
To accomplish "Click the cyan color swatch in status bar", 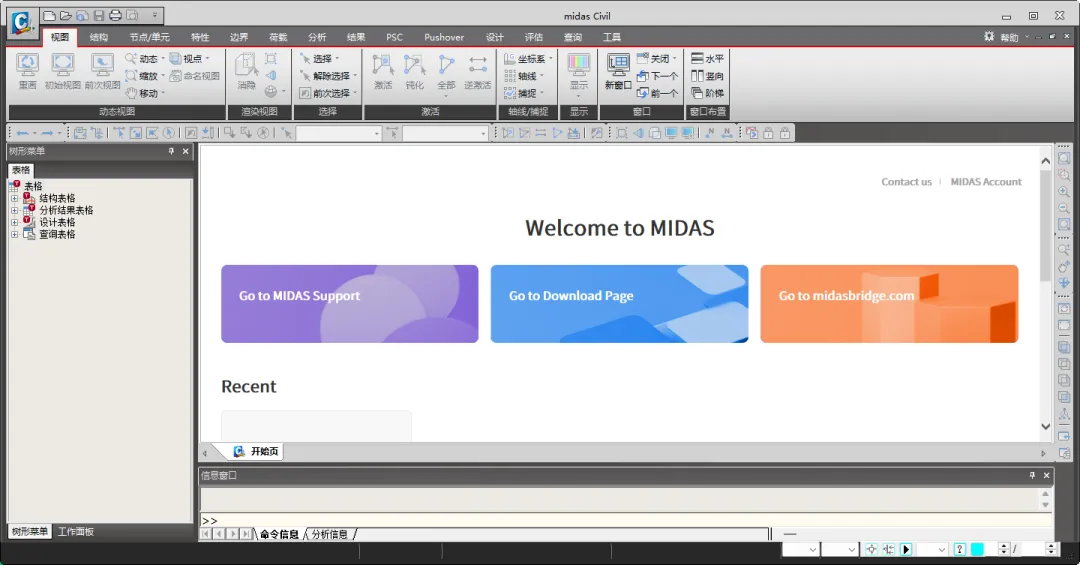I will pos(977,549).
